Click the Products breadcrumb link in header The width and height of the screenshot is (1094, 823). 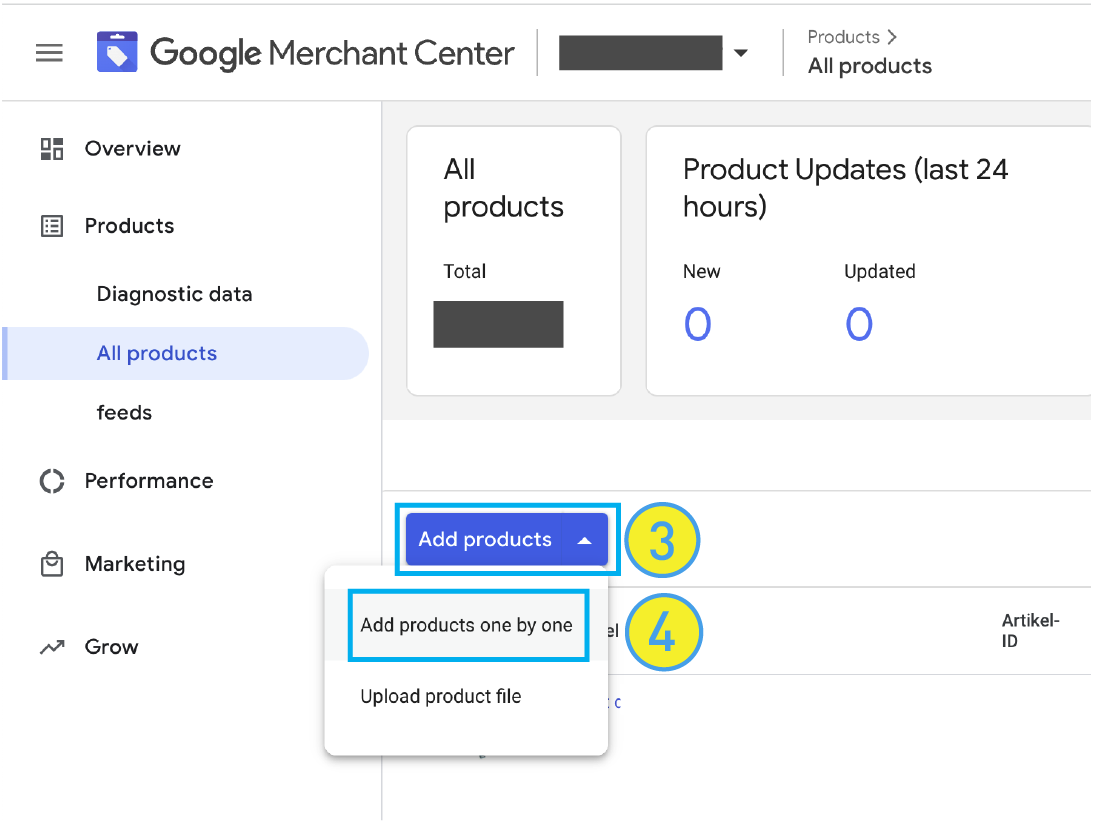843,37
